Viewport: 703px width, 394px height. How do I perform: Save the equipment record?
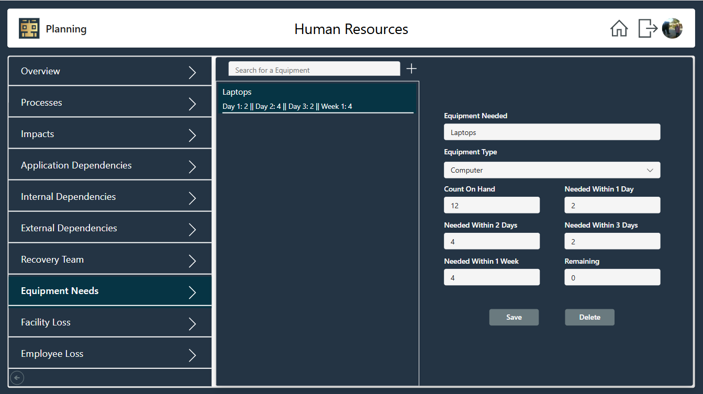point(514,317)
